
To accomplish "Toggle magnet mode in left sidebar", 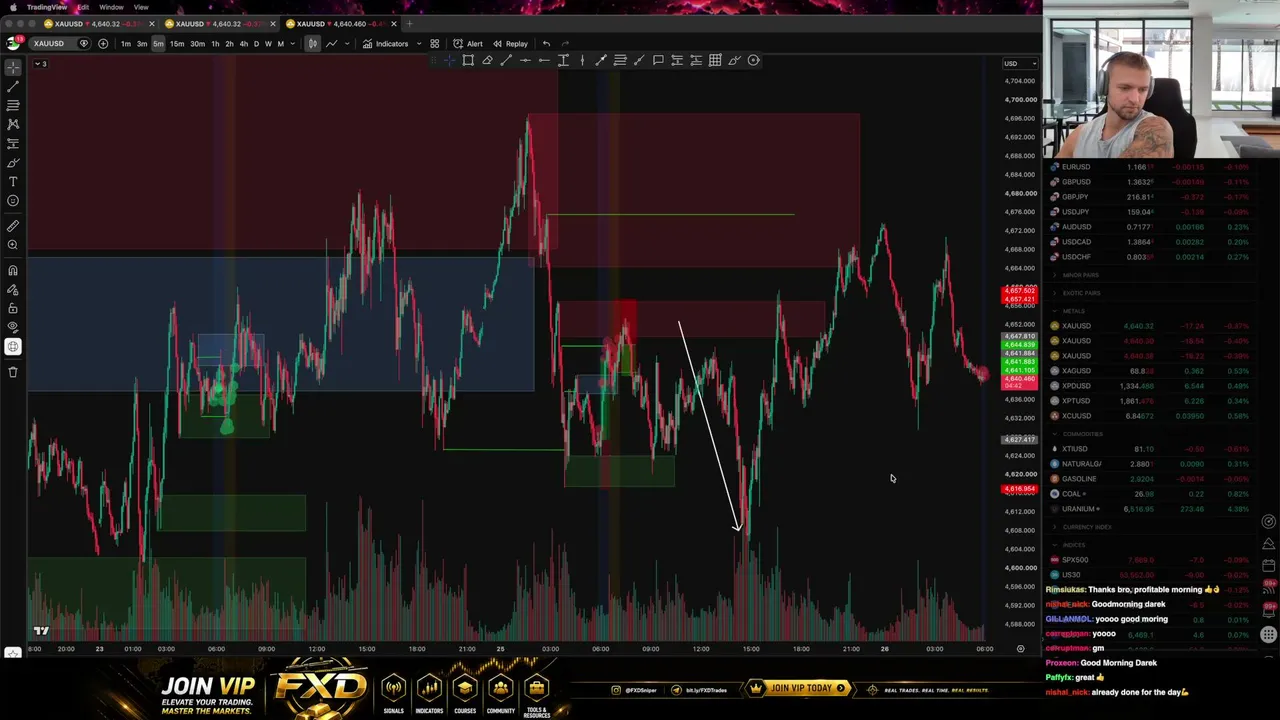I will coord(13,270).
